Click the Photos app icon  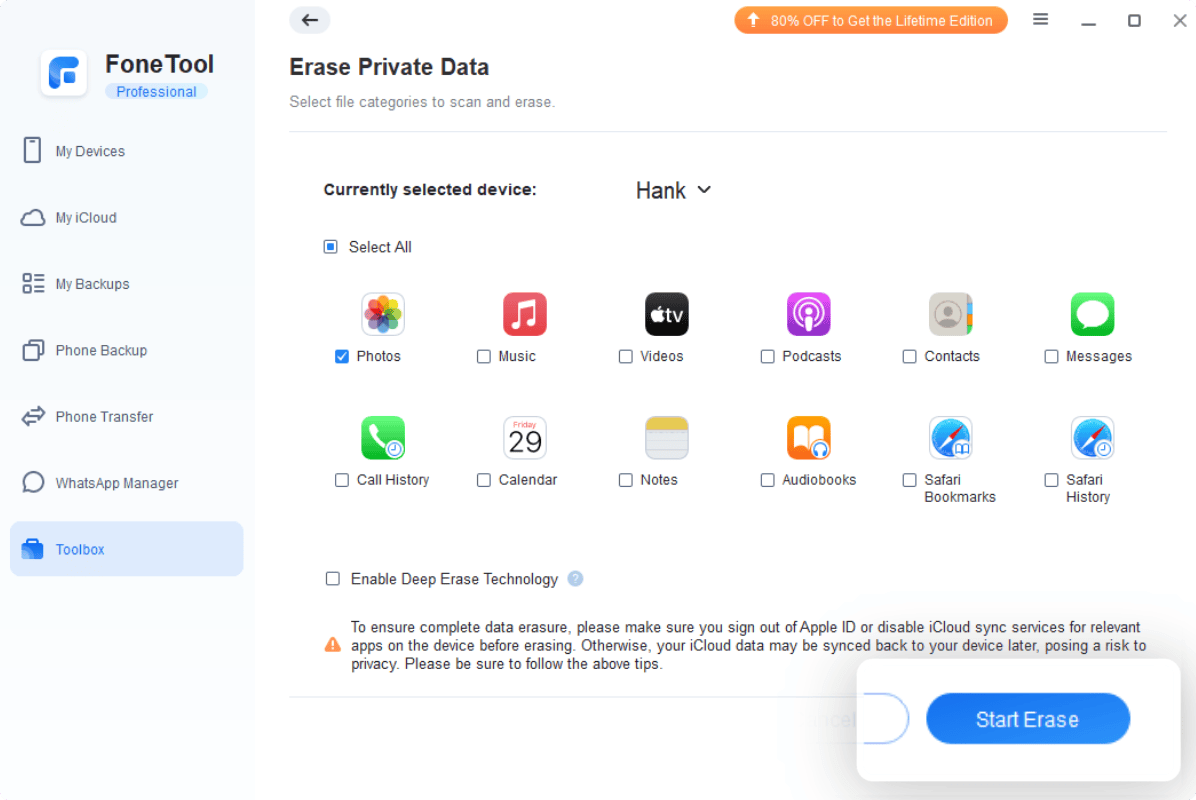(383, 314)
